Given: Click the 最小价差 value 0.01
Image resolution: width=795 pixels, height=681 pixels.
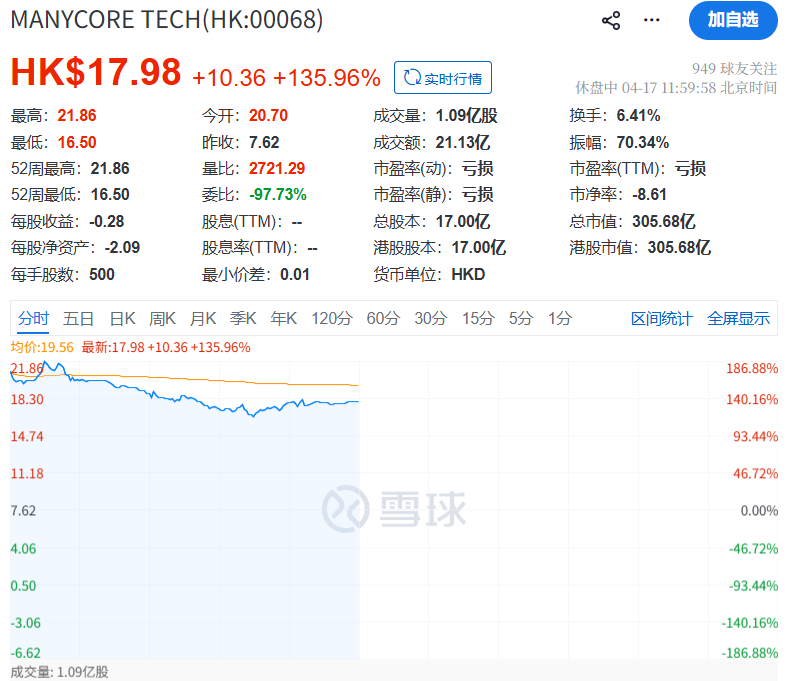Looking at the screenshot, I should (x=295, y=275).
